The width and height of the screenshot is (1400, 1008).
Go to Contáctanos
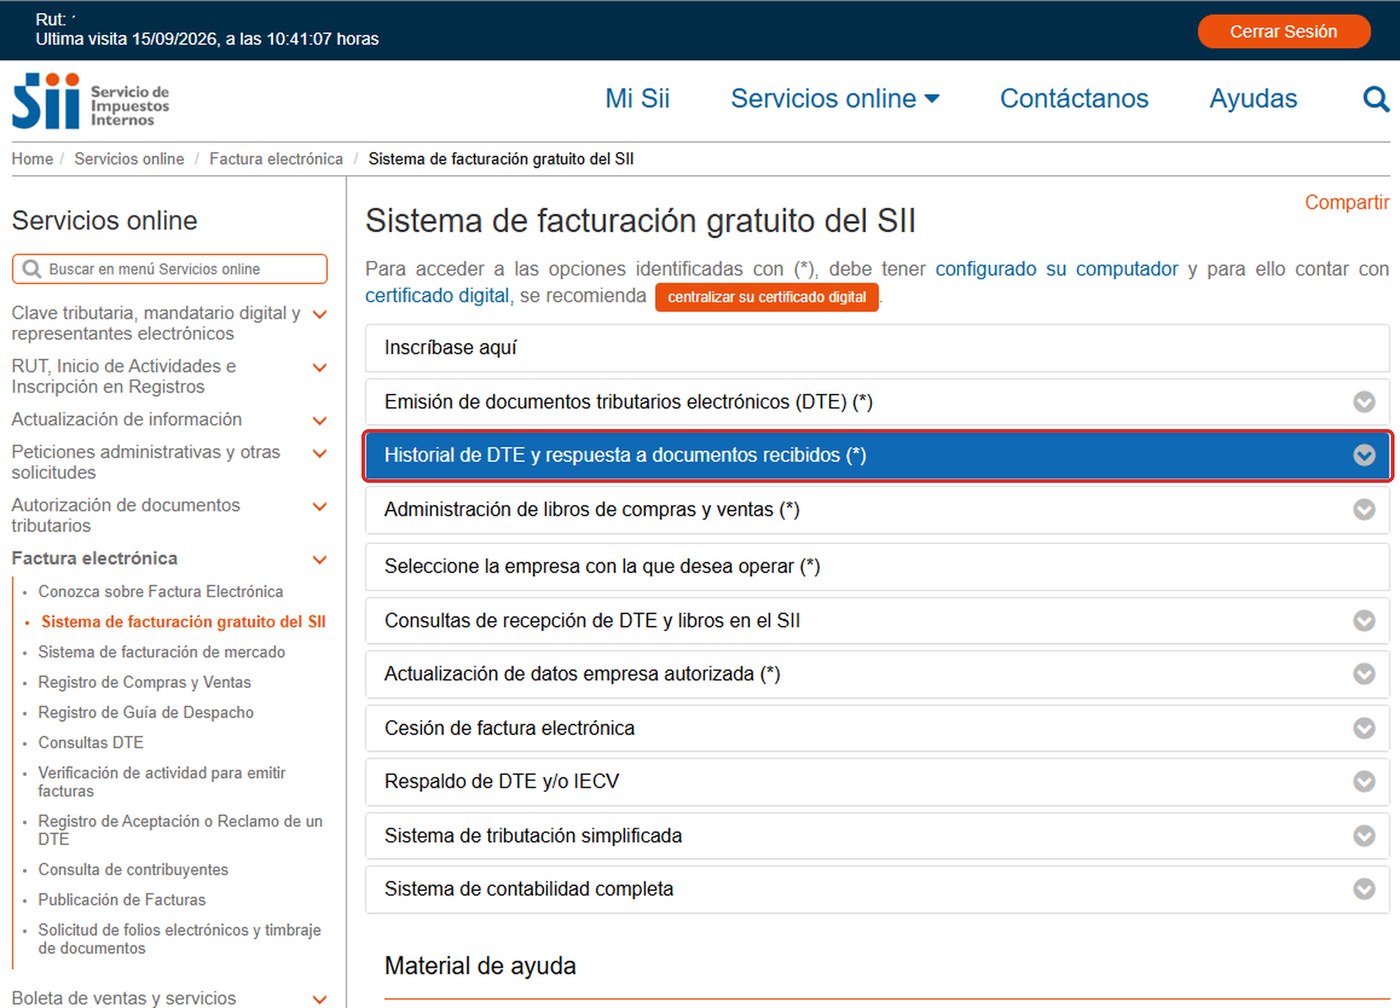click(x=1074, y=98)
